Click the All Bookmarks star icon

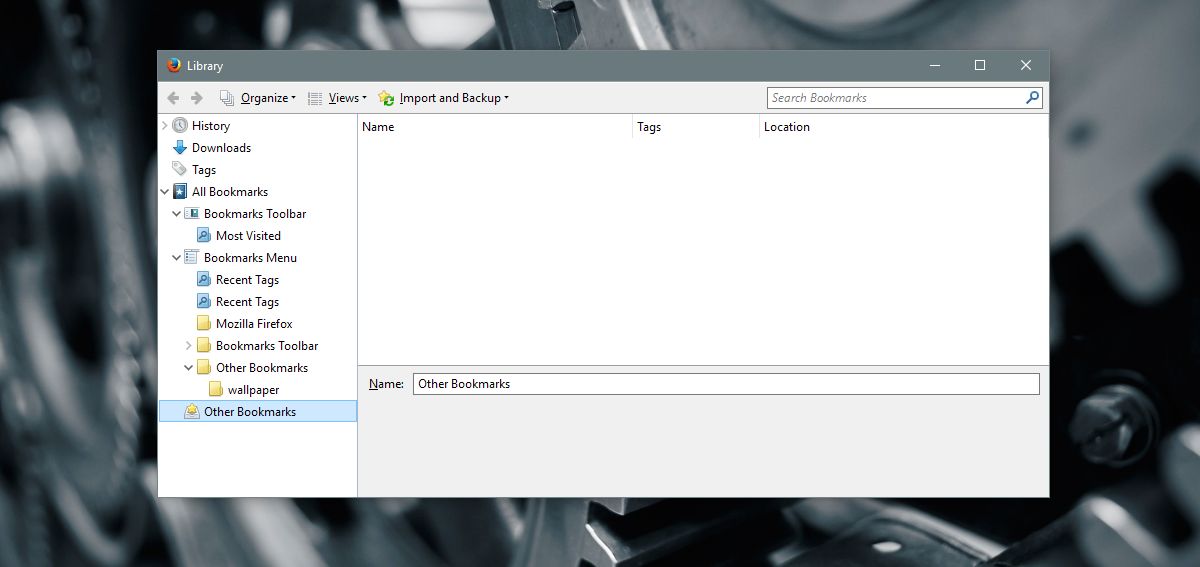click(180, 192)
